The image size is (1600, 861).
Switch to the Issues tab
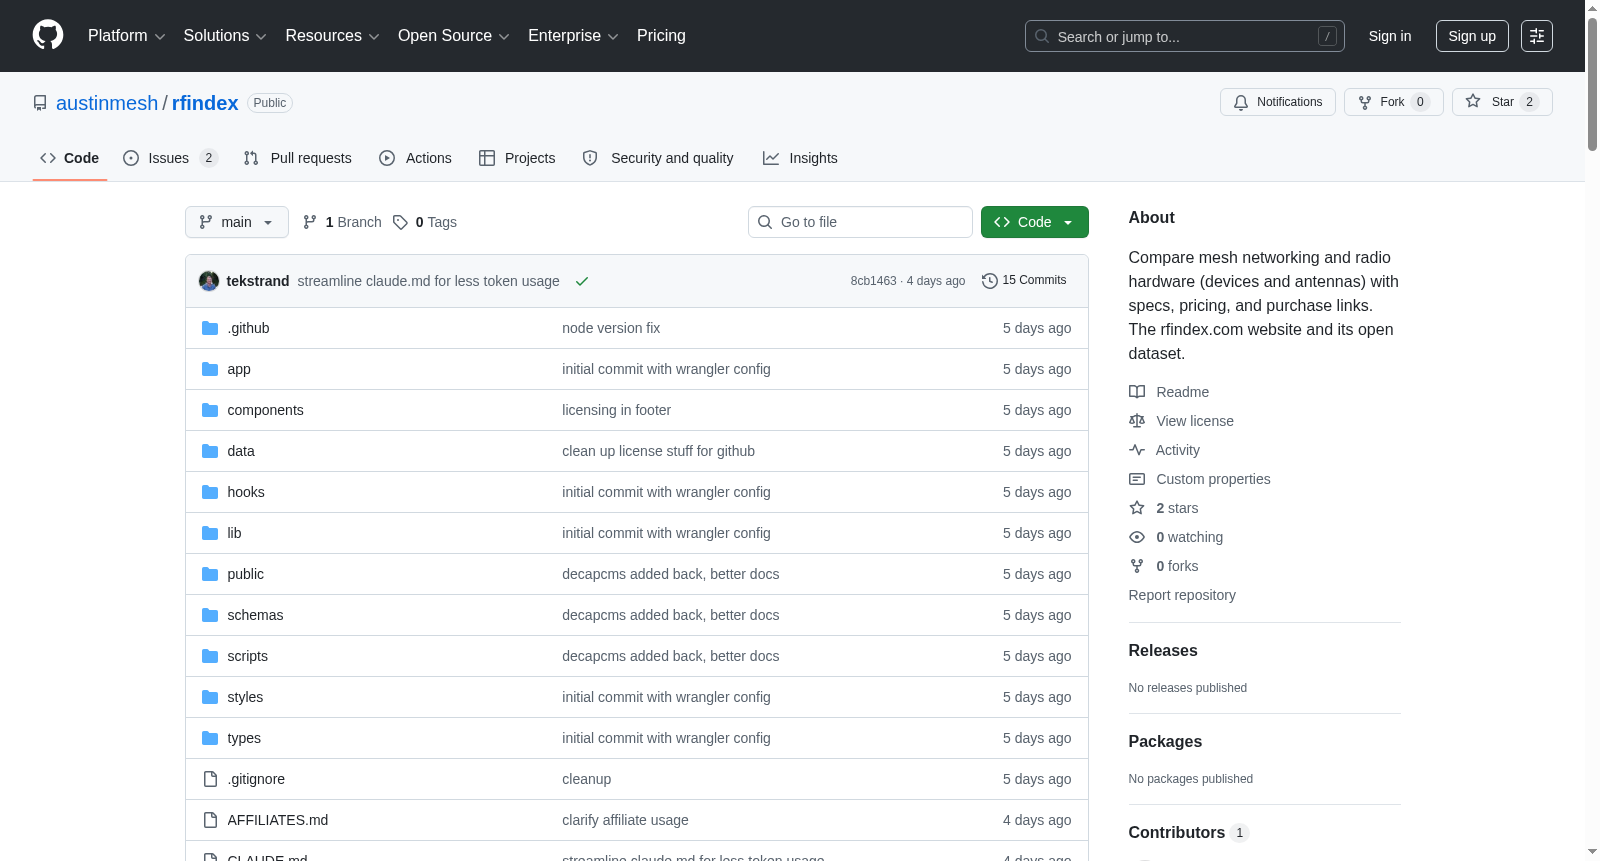[x=169, y=158]
